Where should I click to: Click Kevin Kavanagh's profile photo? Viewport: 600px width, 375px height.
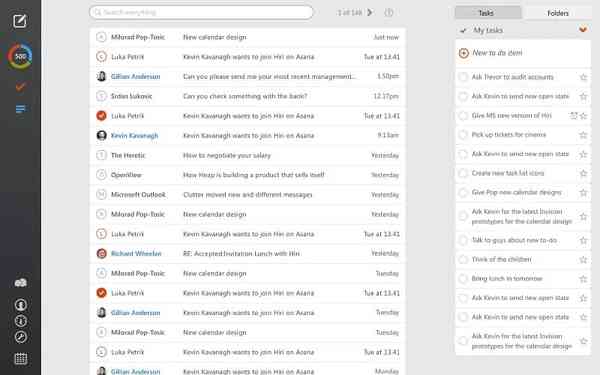pos(101,135)
